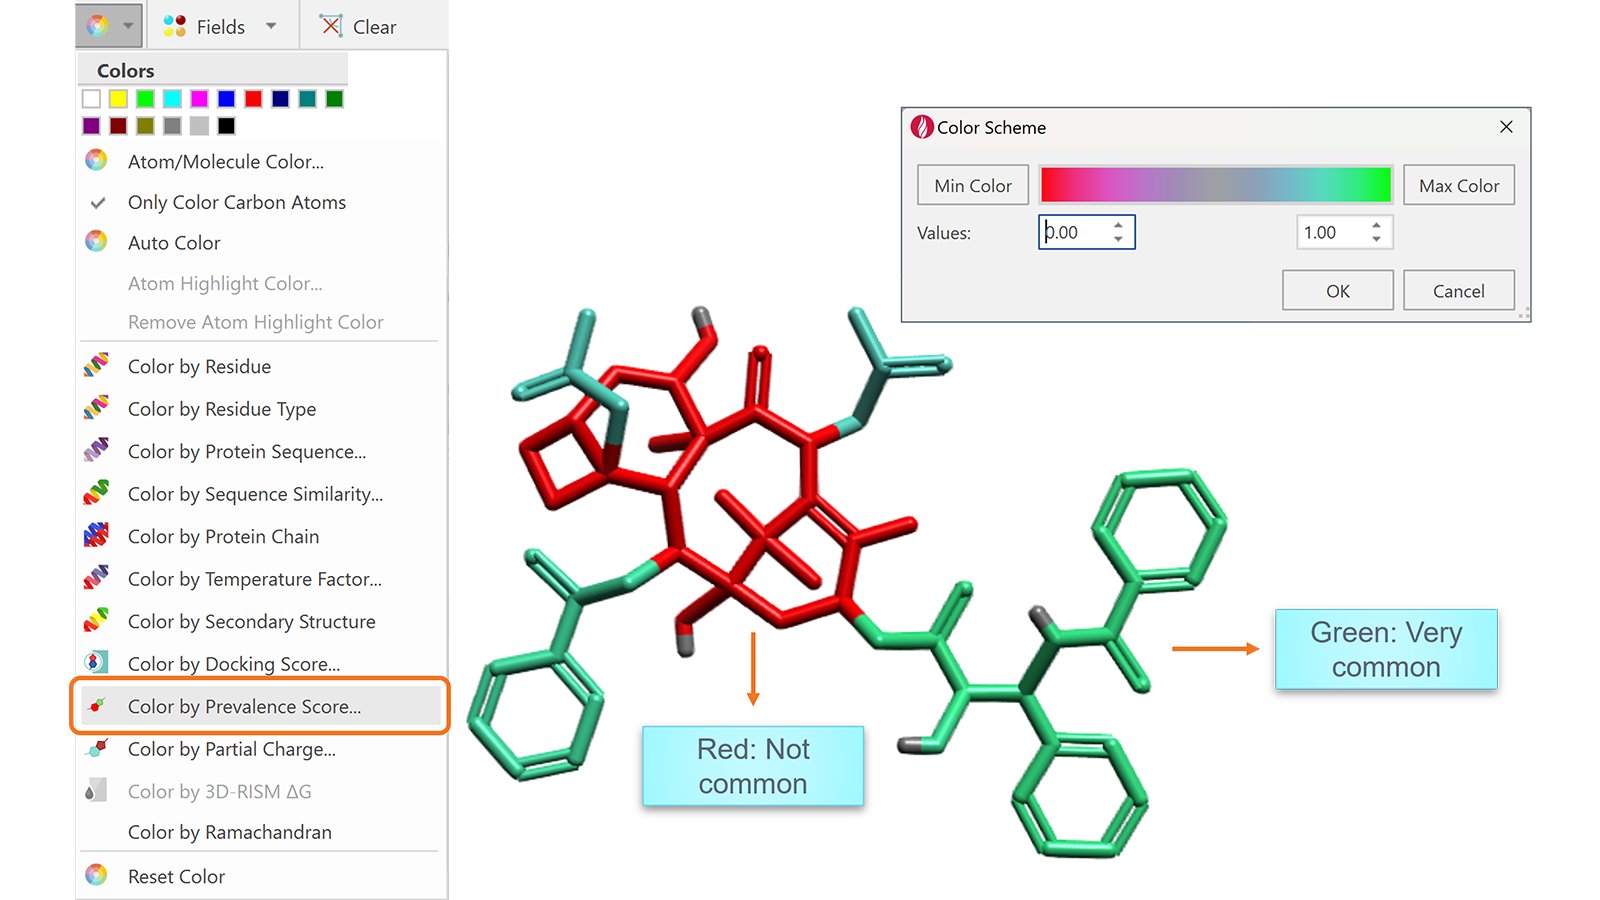Toggle Only Color Carbon Atoms option

pos(236,202)
